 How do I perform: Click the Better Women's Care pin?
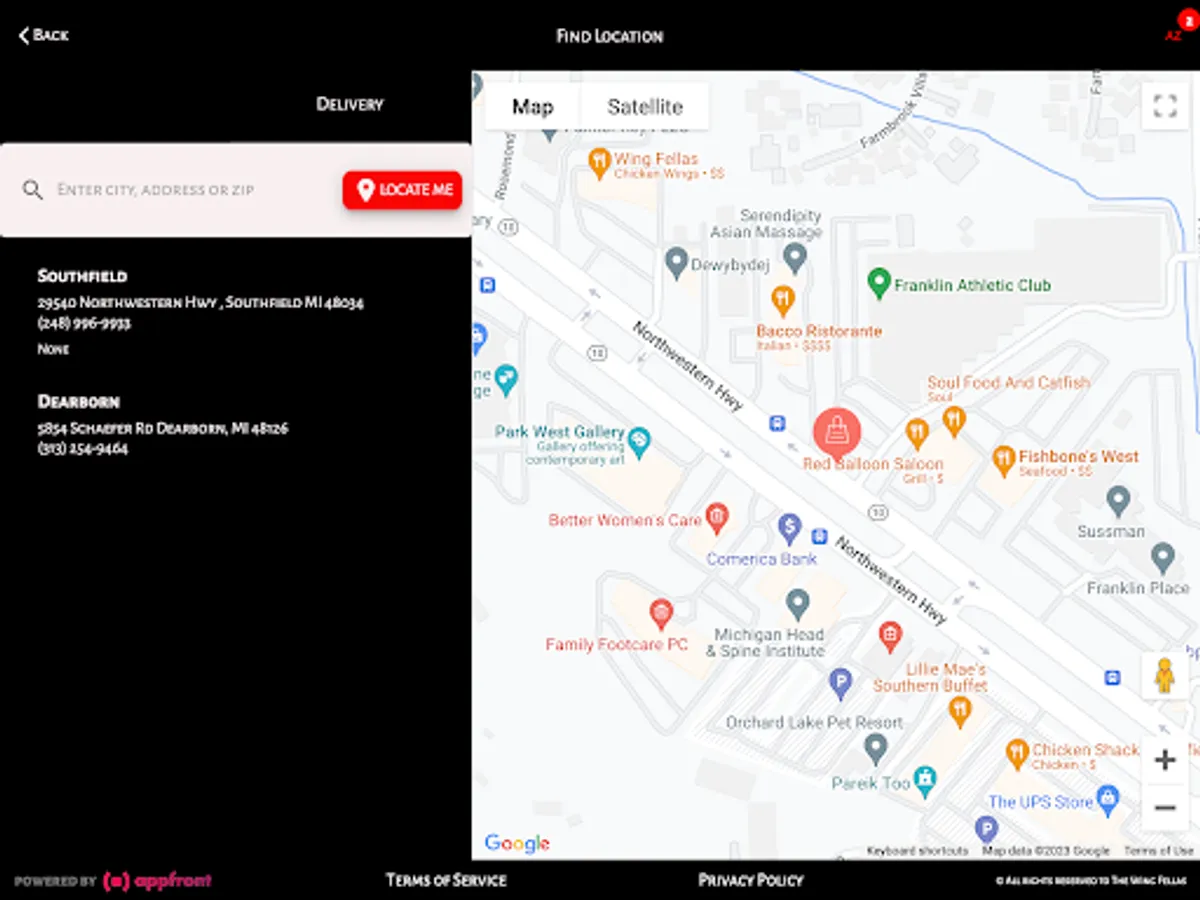click(x=716, y=518)
